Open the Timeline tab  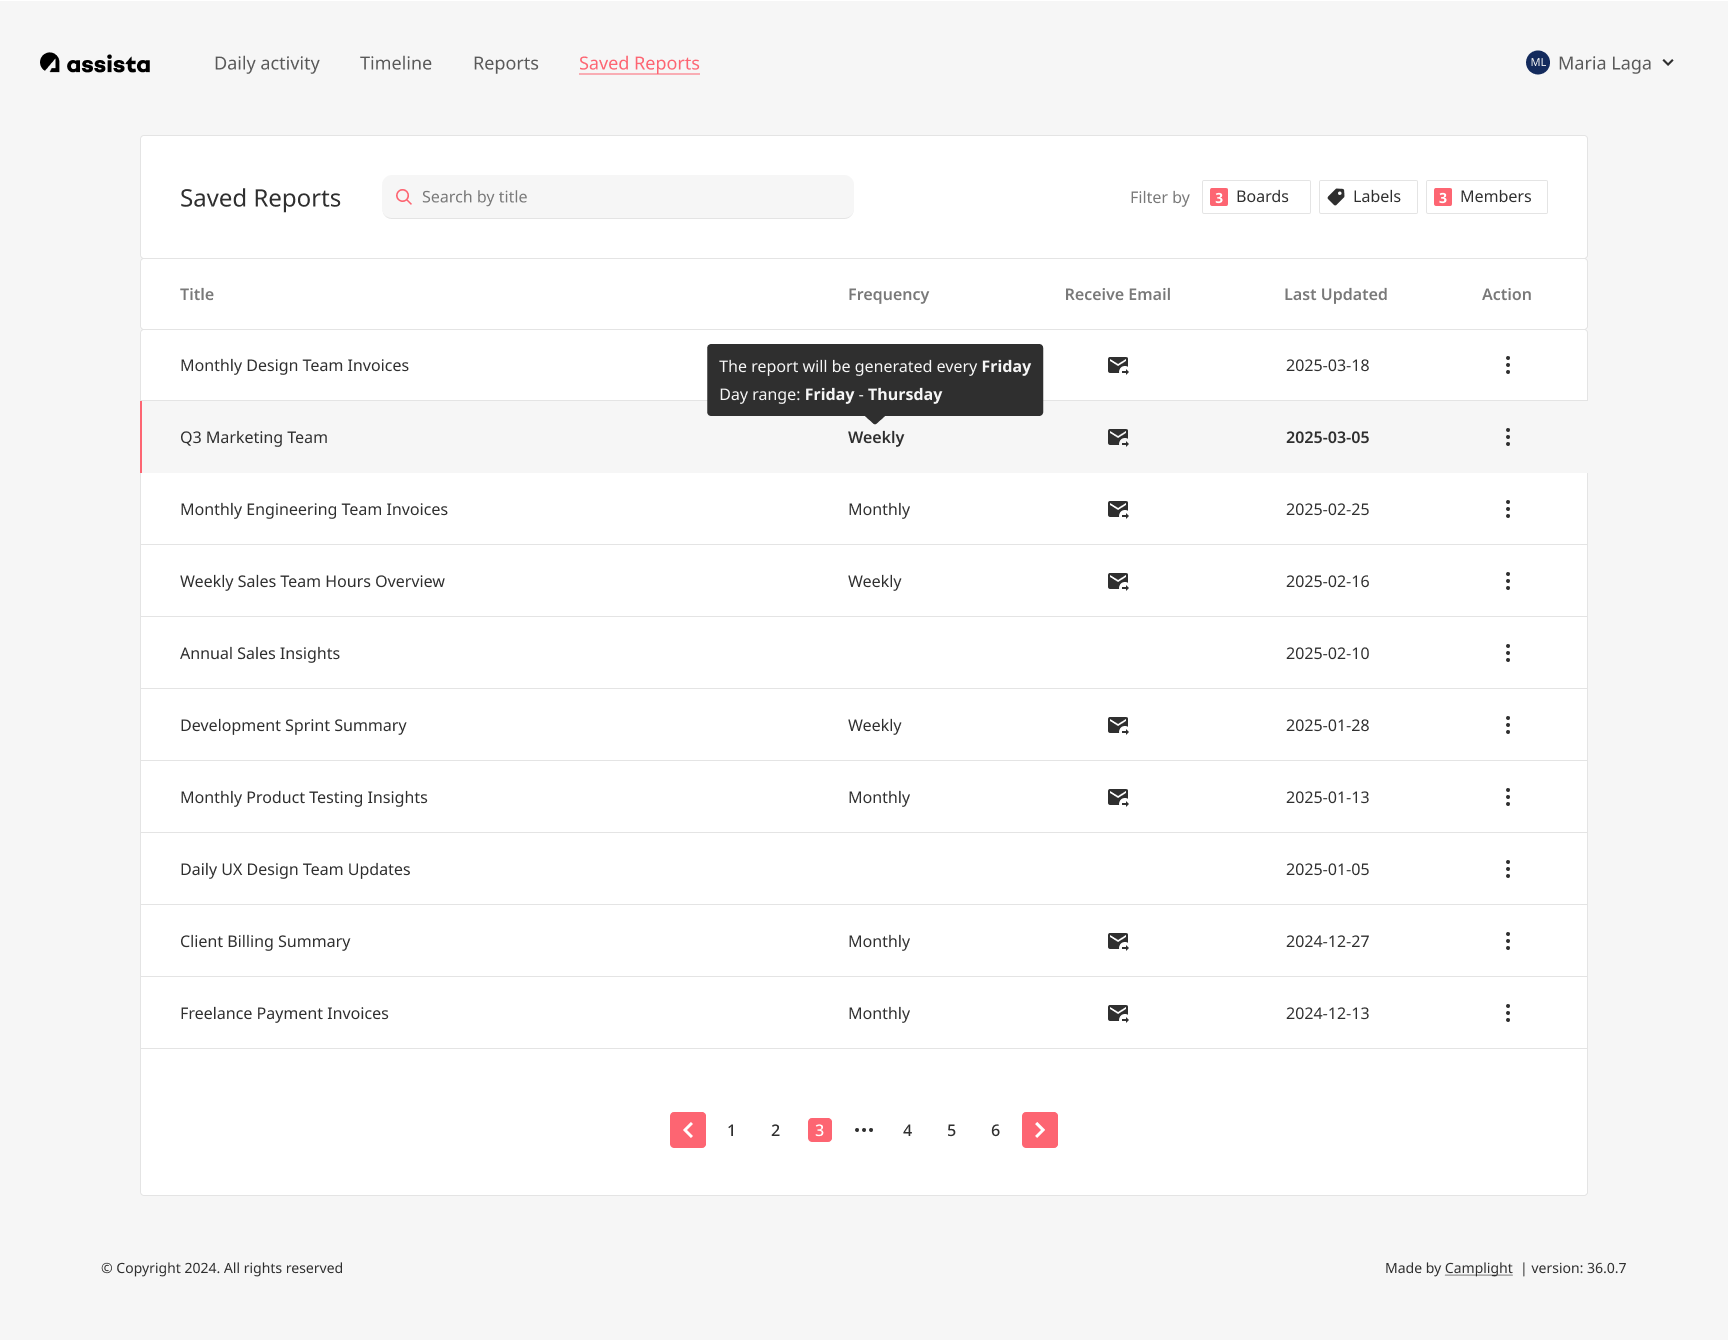click(396, 63)
